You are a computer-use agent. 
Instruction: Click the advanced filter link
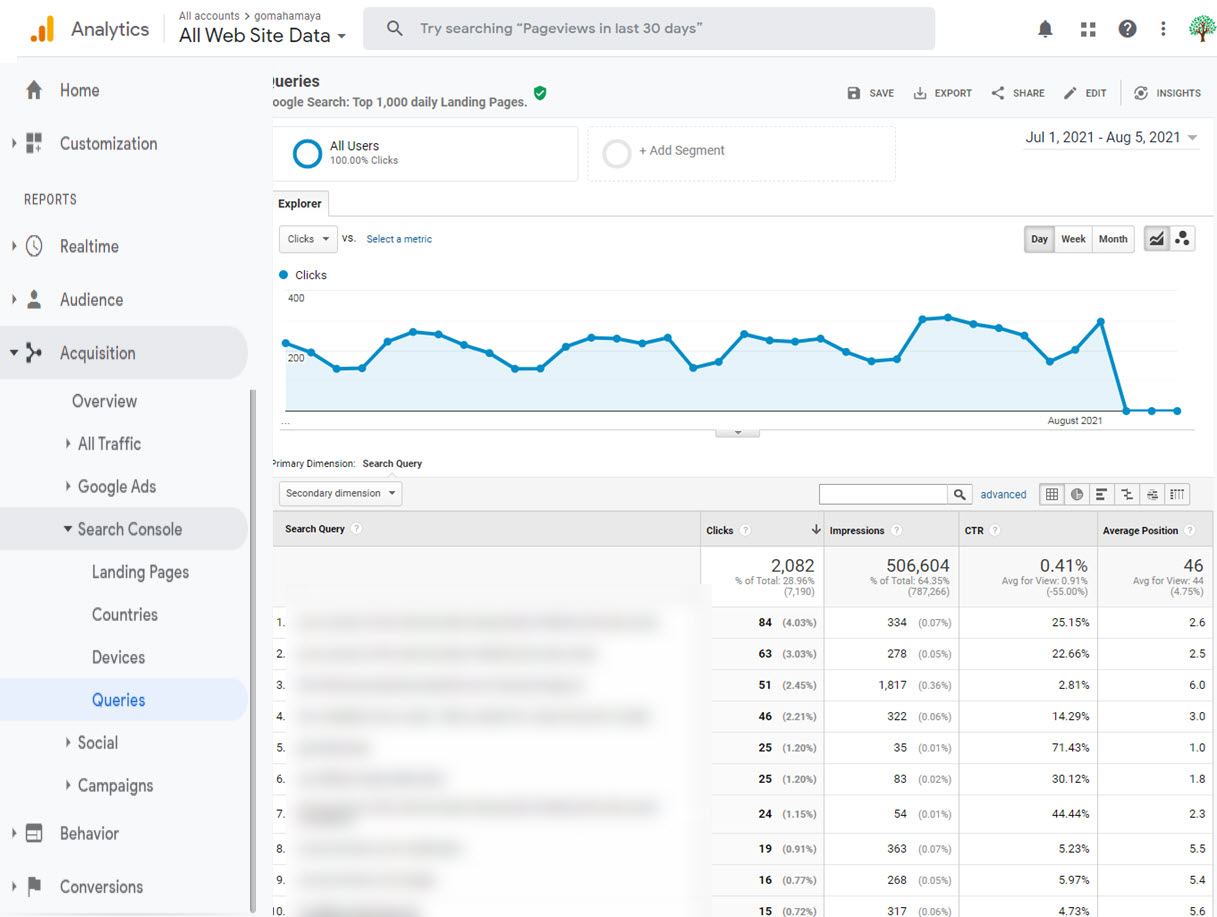tap(1003, 494)
